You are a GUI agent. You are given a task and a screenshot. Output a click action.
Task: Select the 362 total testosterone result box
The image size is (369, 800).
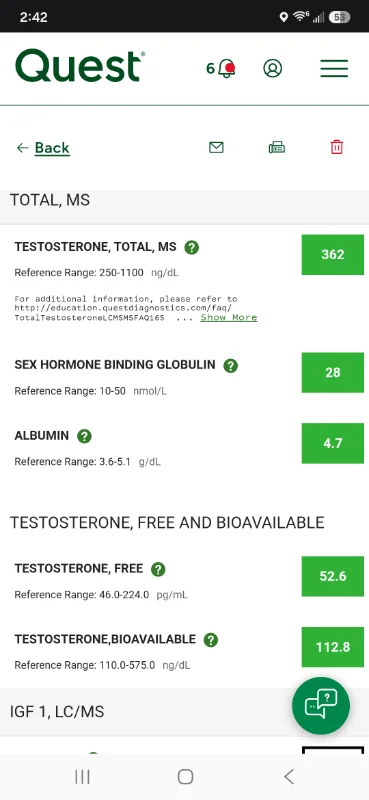coord(333,255)
